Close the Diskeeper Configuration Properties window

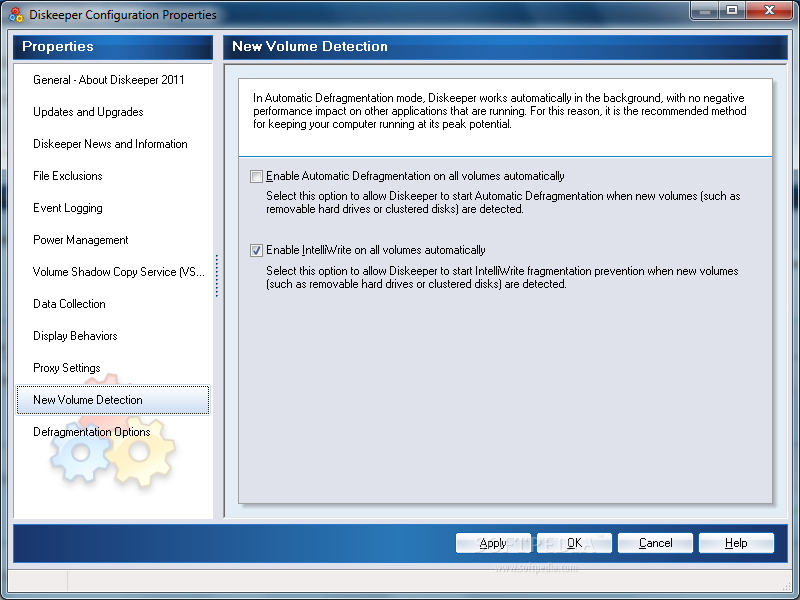[769, 11]
